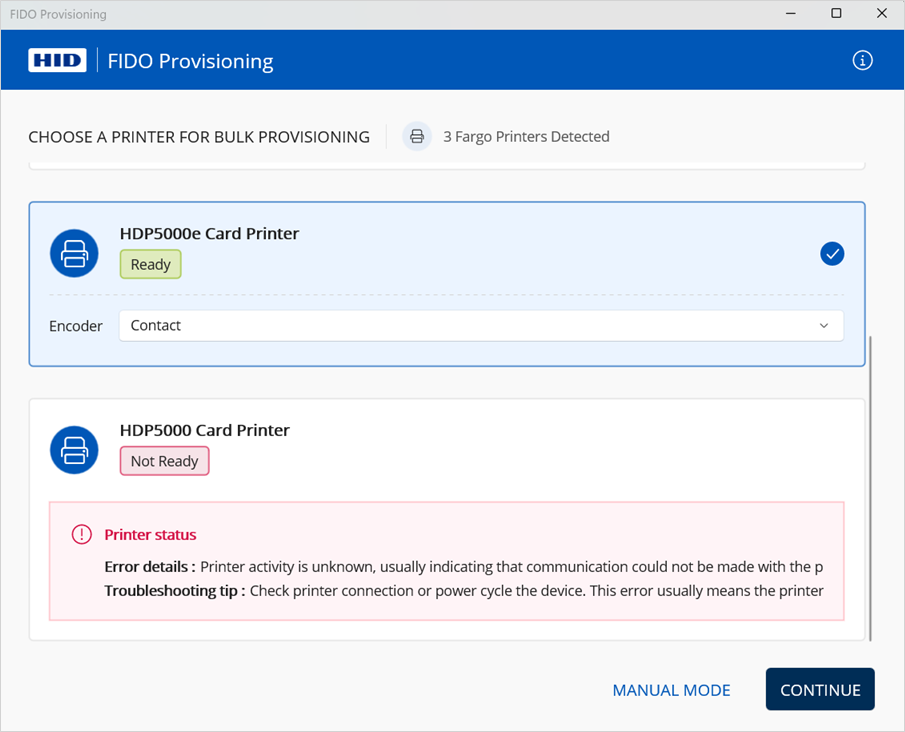
Task: Click the red Printer status warning icon
Action: (x=82, y=535)
